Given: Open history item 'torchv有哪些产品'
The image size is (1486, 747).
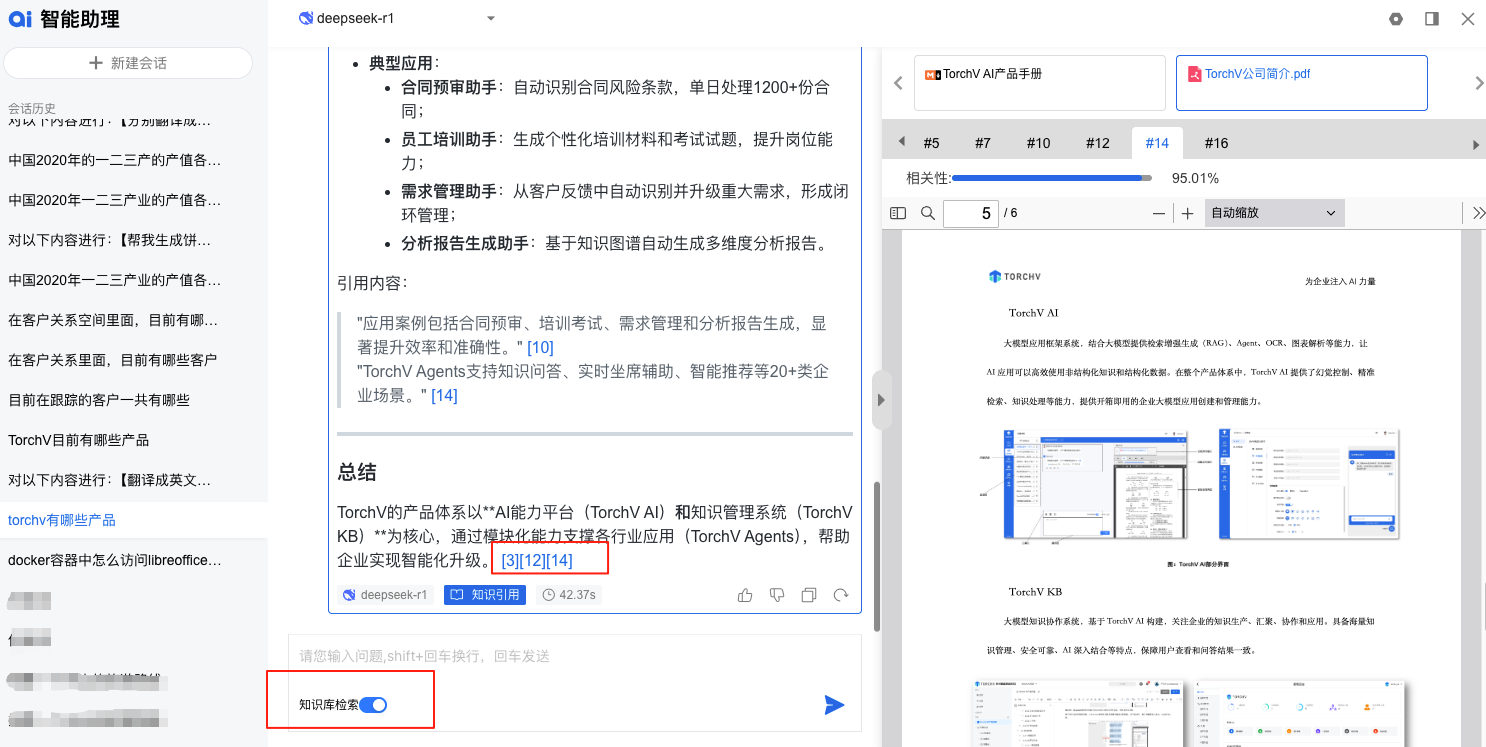Looking at the screenshot, I should 134,520.
